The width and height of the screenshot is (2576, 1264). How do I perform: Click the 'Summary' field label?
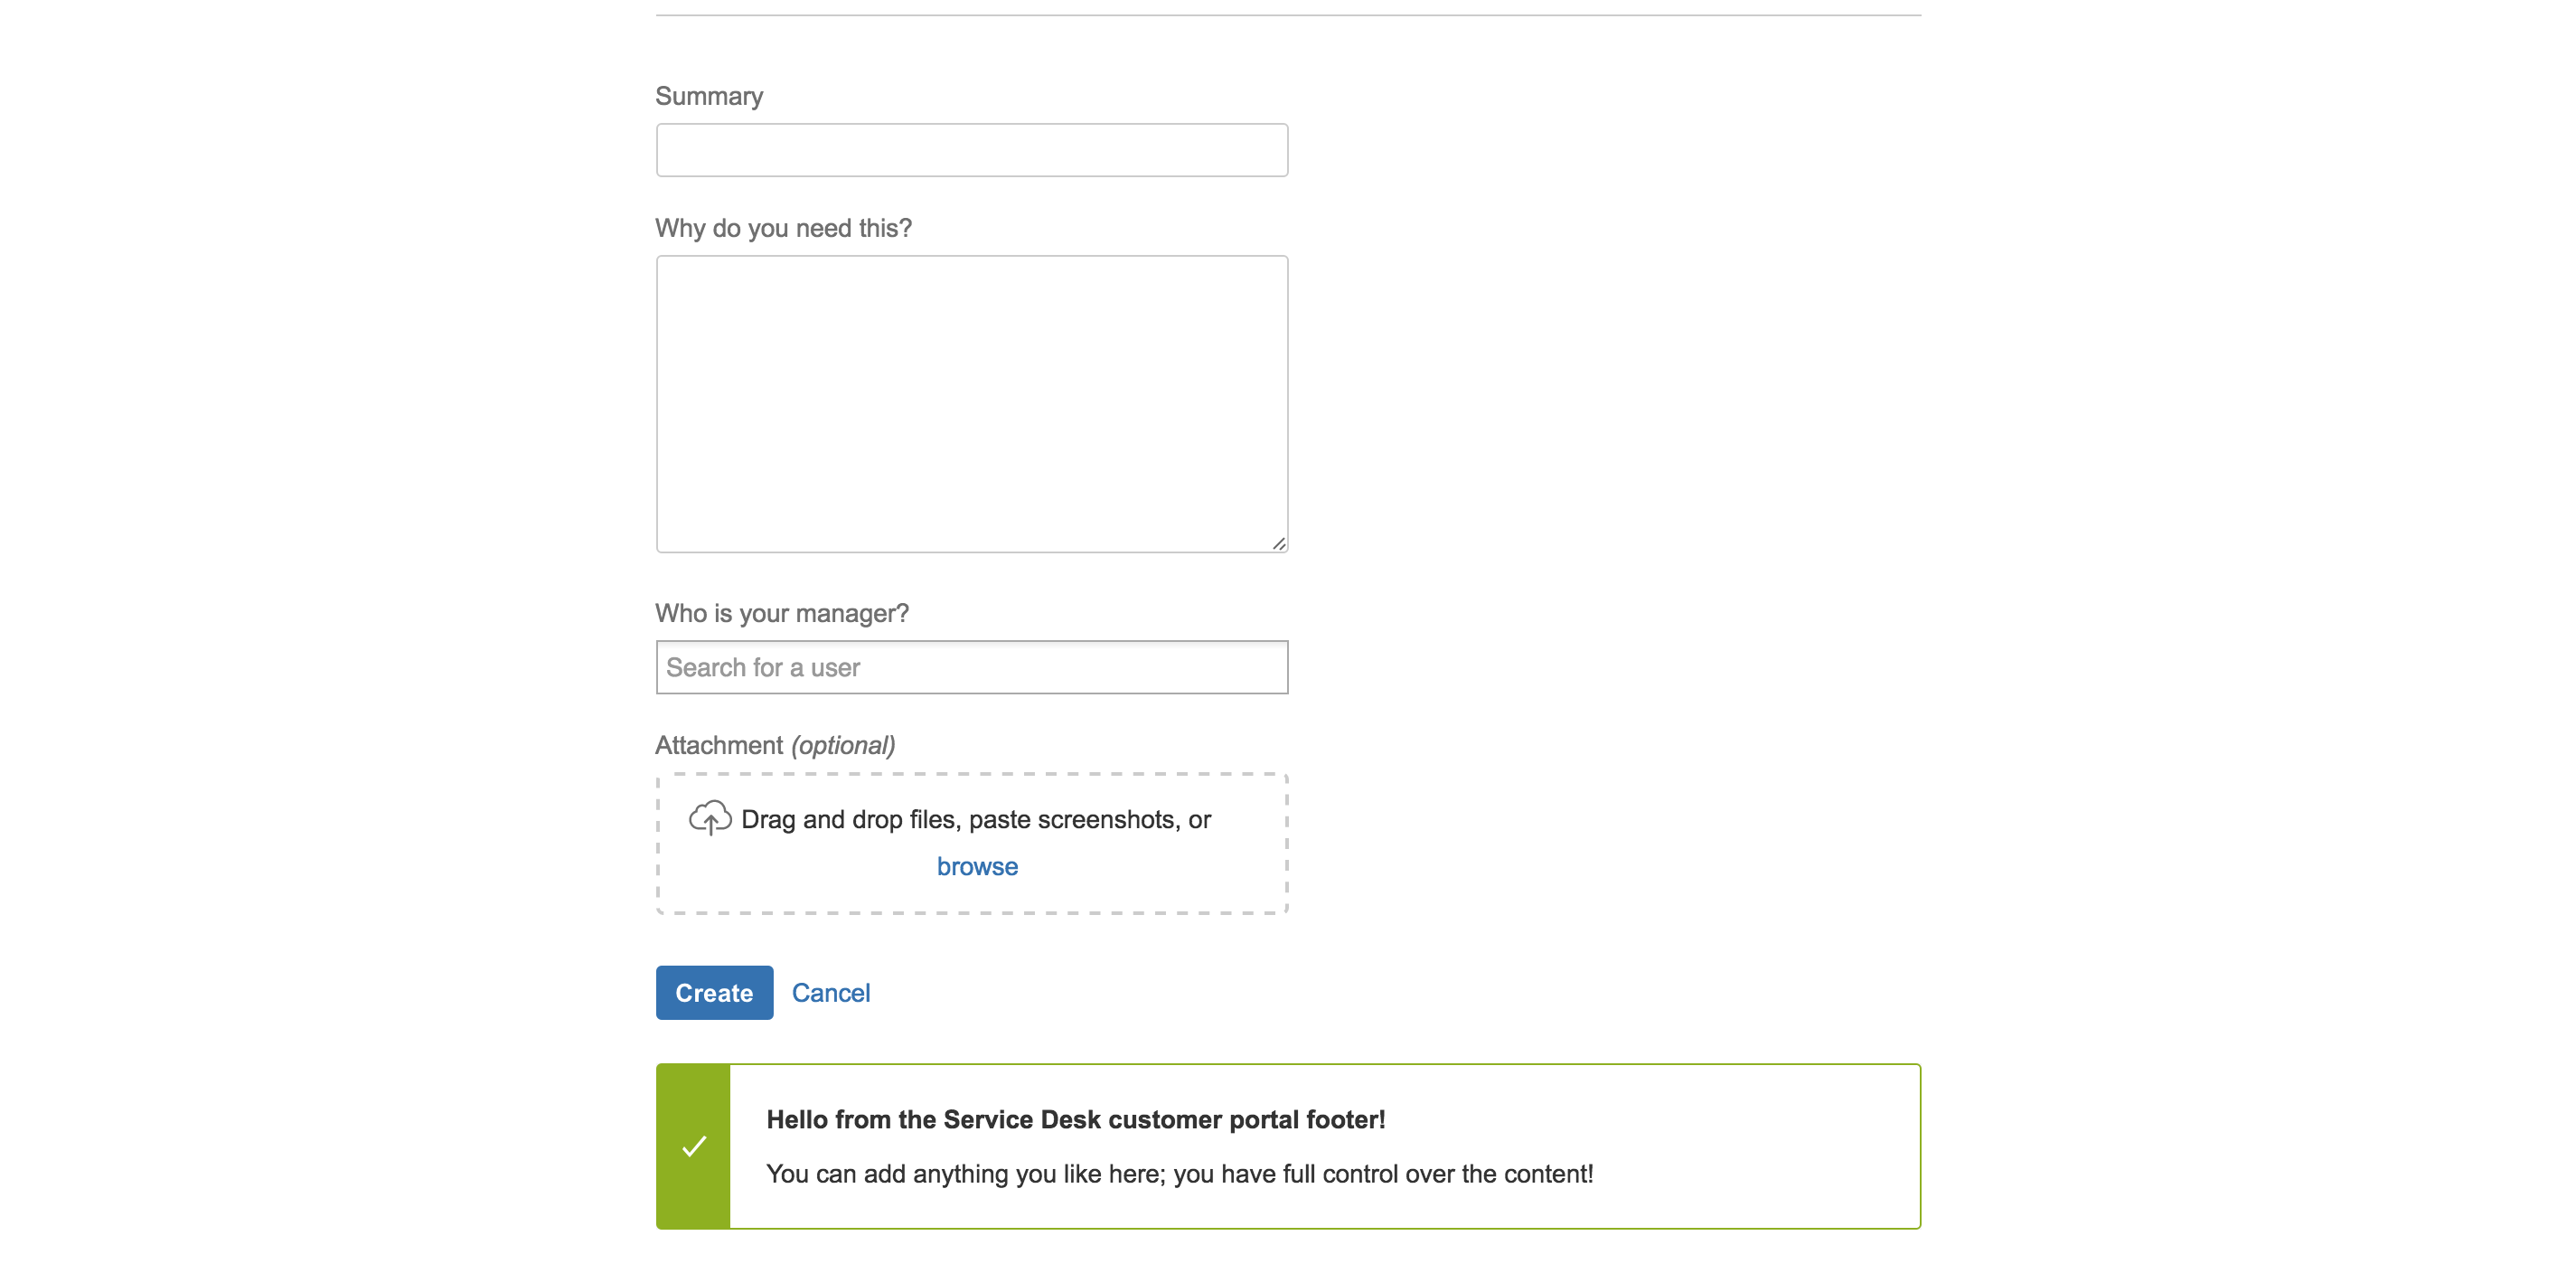pyautogui.click(x=709, y=96)
